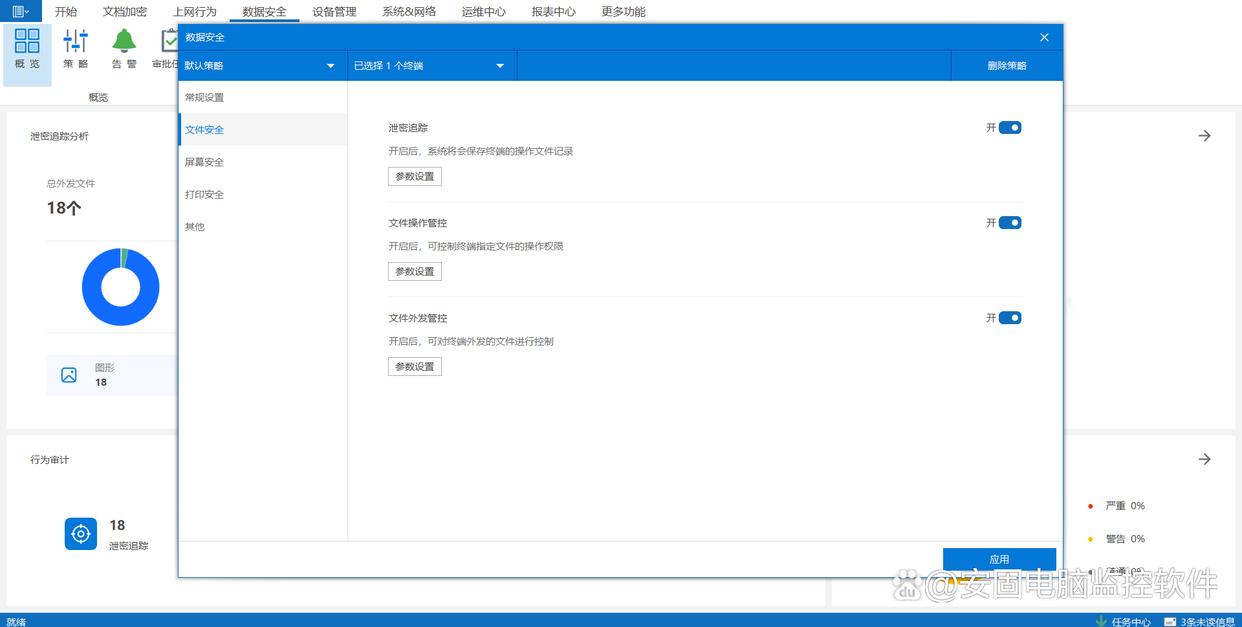Click the 图形 image file type icon
Viewport: 1242px width, 627px height.
point(69,375)
